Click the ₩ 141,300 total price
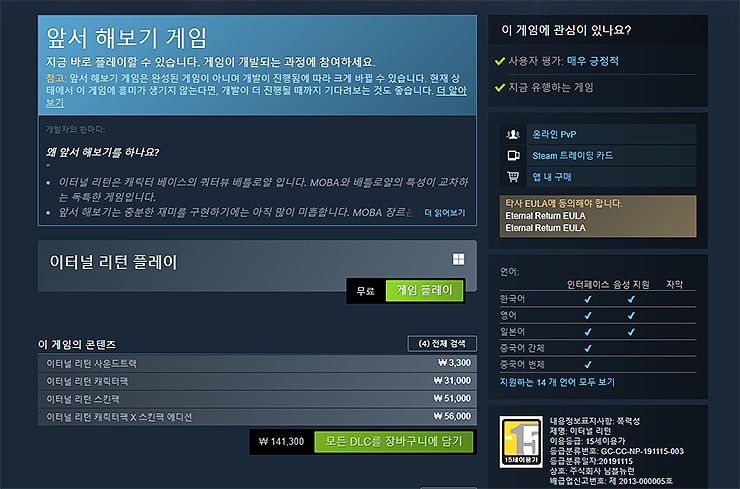The width and height of the screenshot is (740, 489). [x=281, y=442]
